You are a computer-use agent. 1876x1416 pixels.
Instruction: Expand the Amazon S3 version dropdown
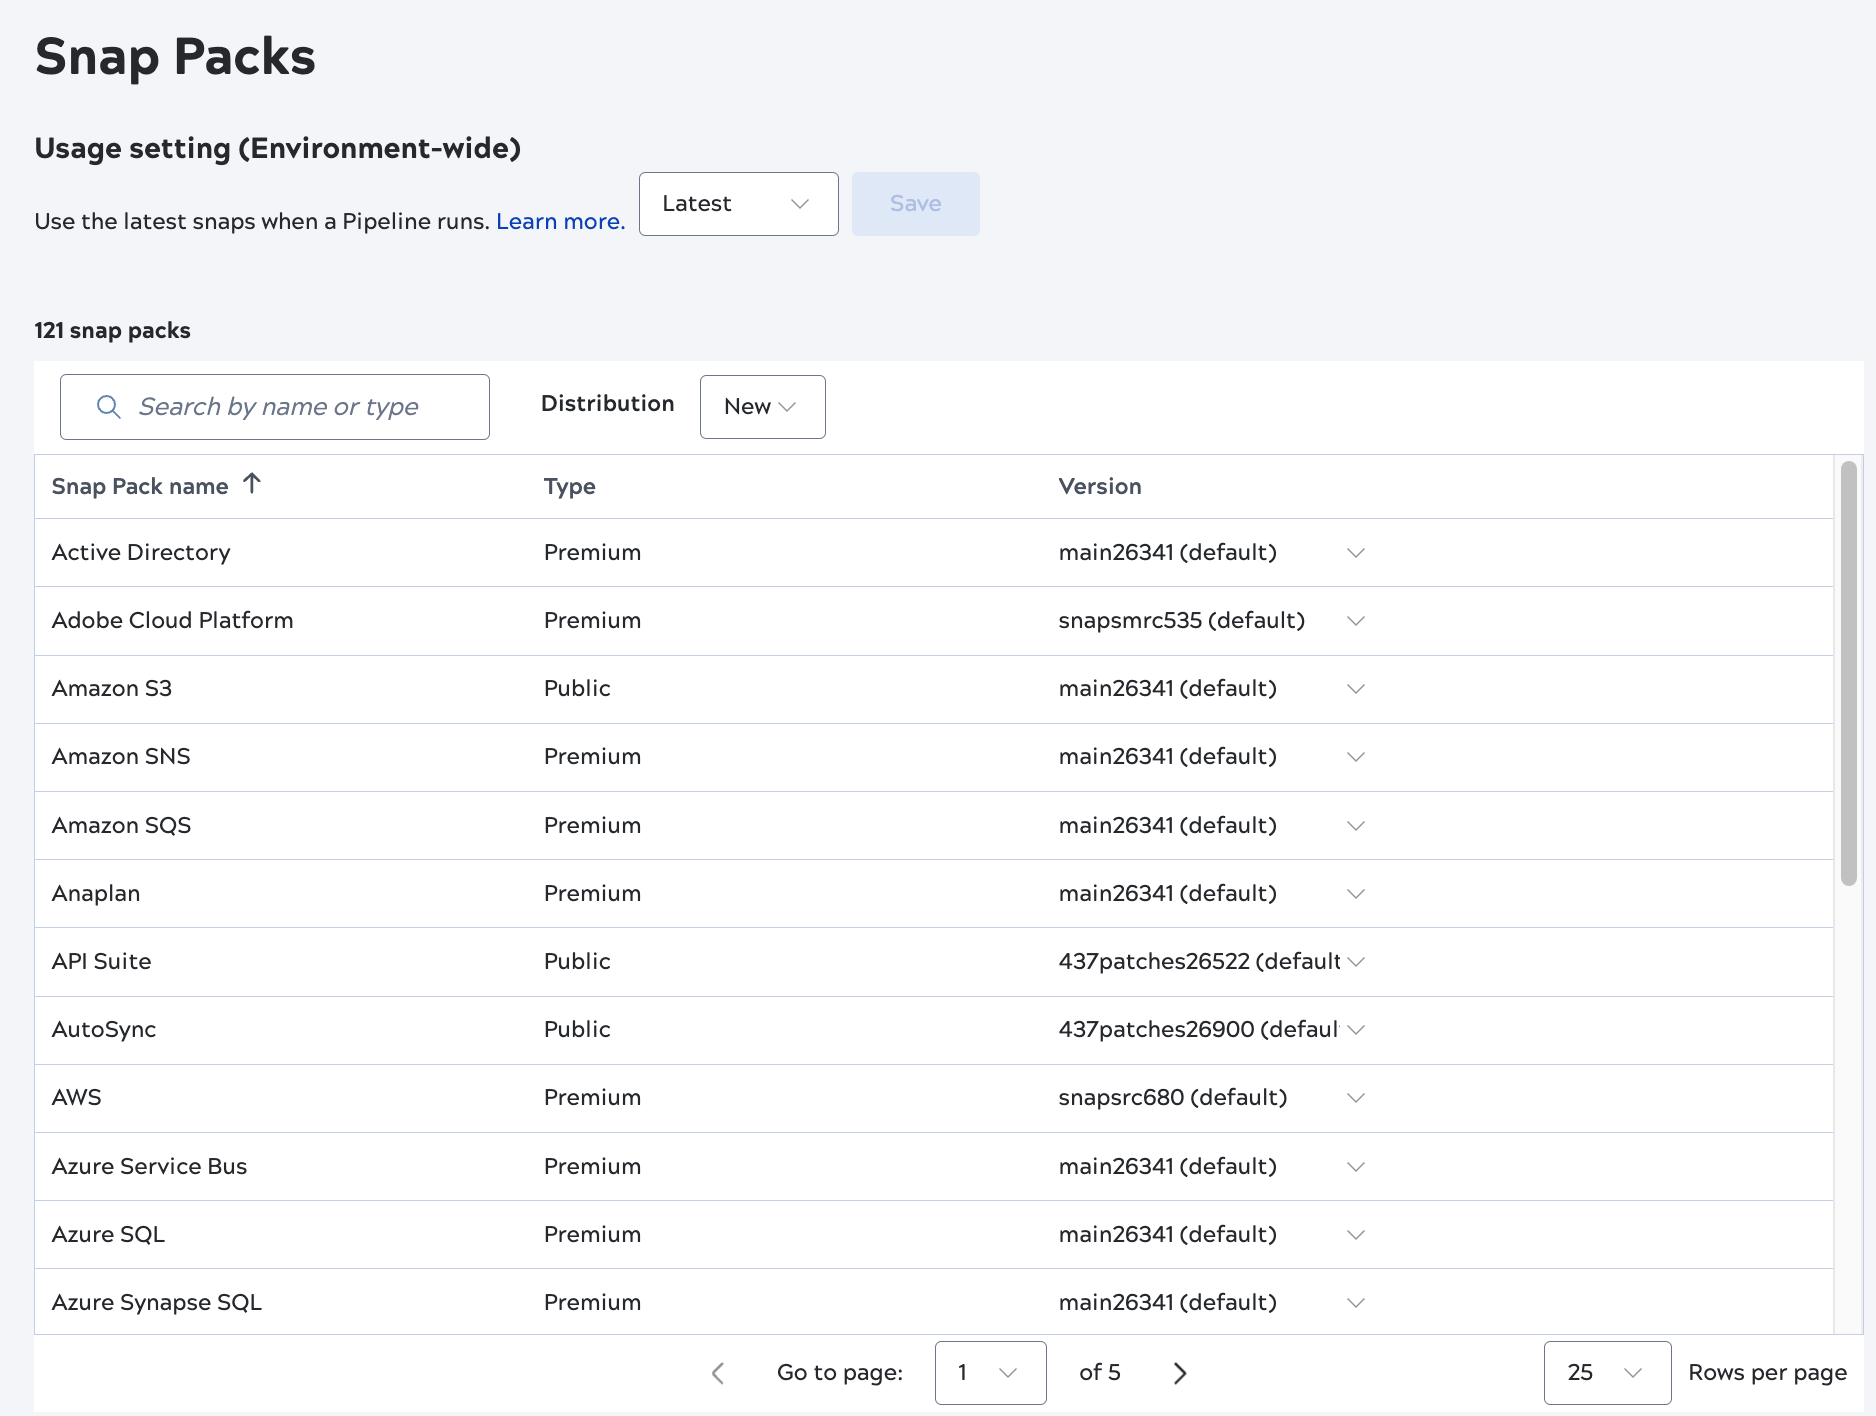click(x=1356, y=688)
